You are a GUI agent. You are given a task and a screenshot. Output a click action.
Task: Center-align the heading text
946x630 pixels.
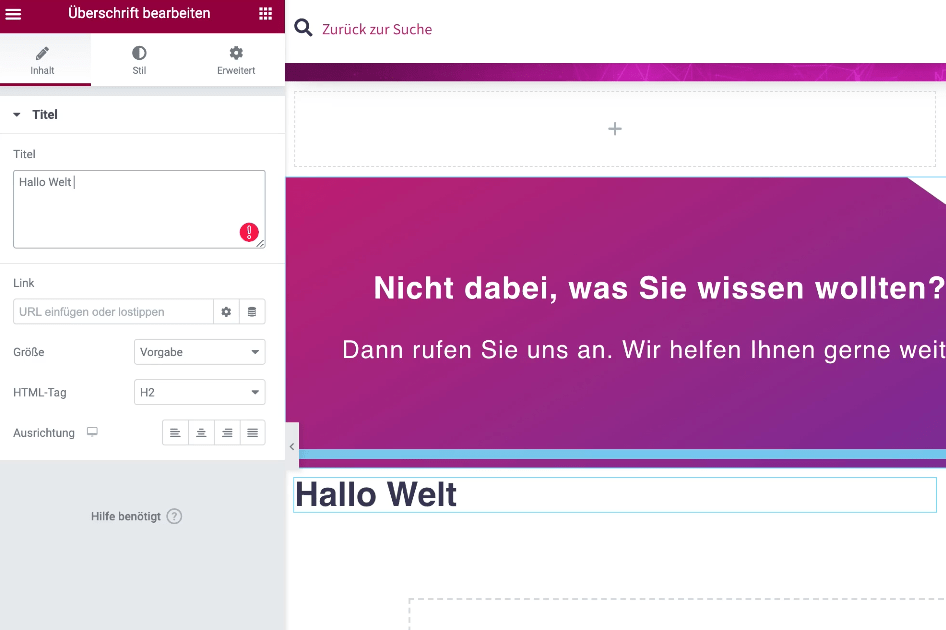[201, 433]
